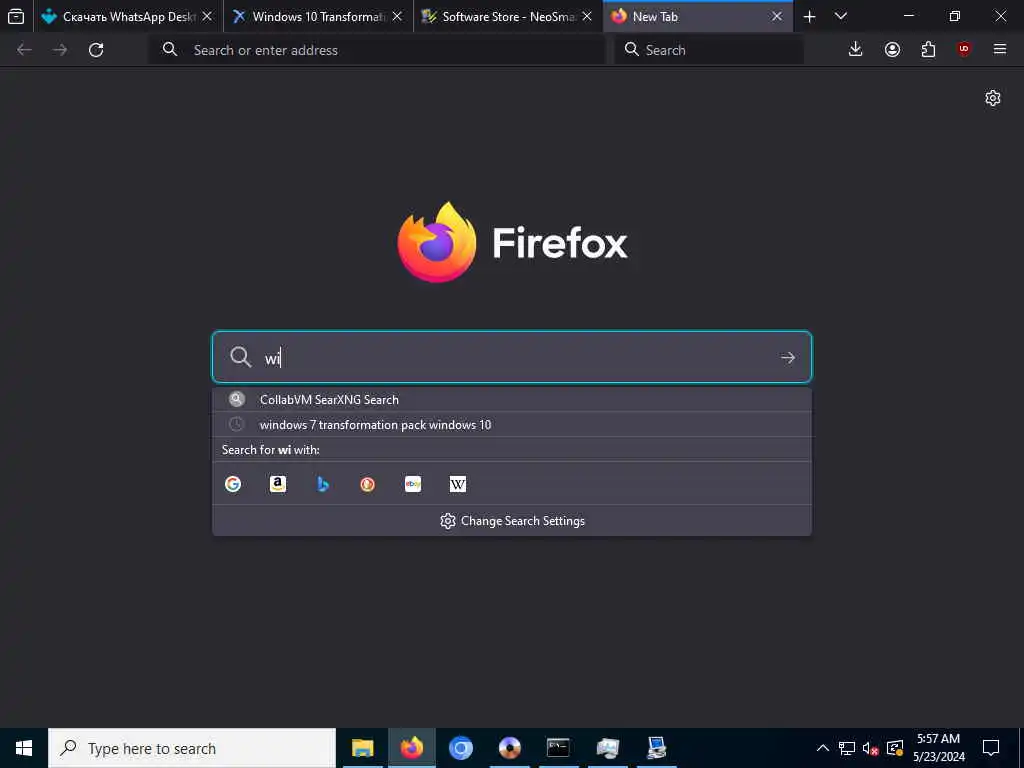Open the Firefox account menu

[892, 50]
